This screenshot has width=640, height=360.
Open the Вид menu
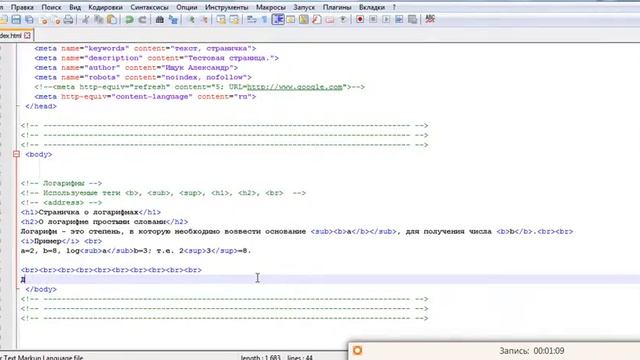coord(75,7)
